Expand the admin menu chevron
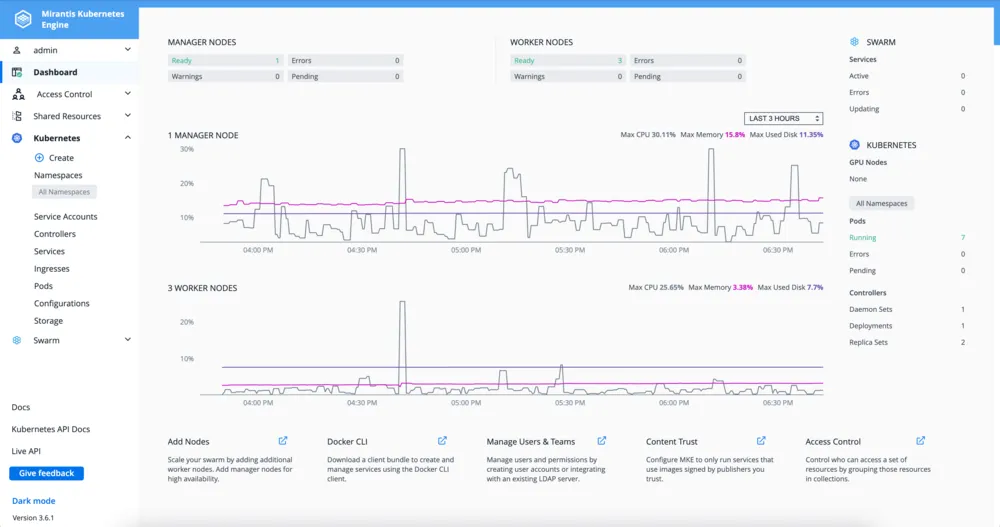Screen dimensions: 1000x527 tap(128, 50)
